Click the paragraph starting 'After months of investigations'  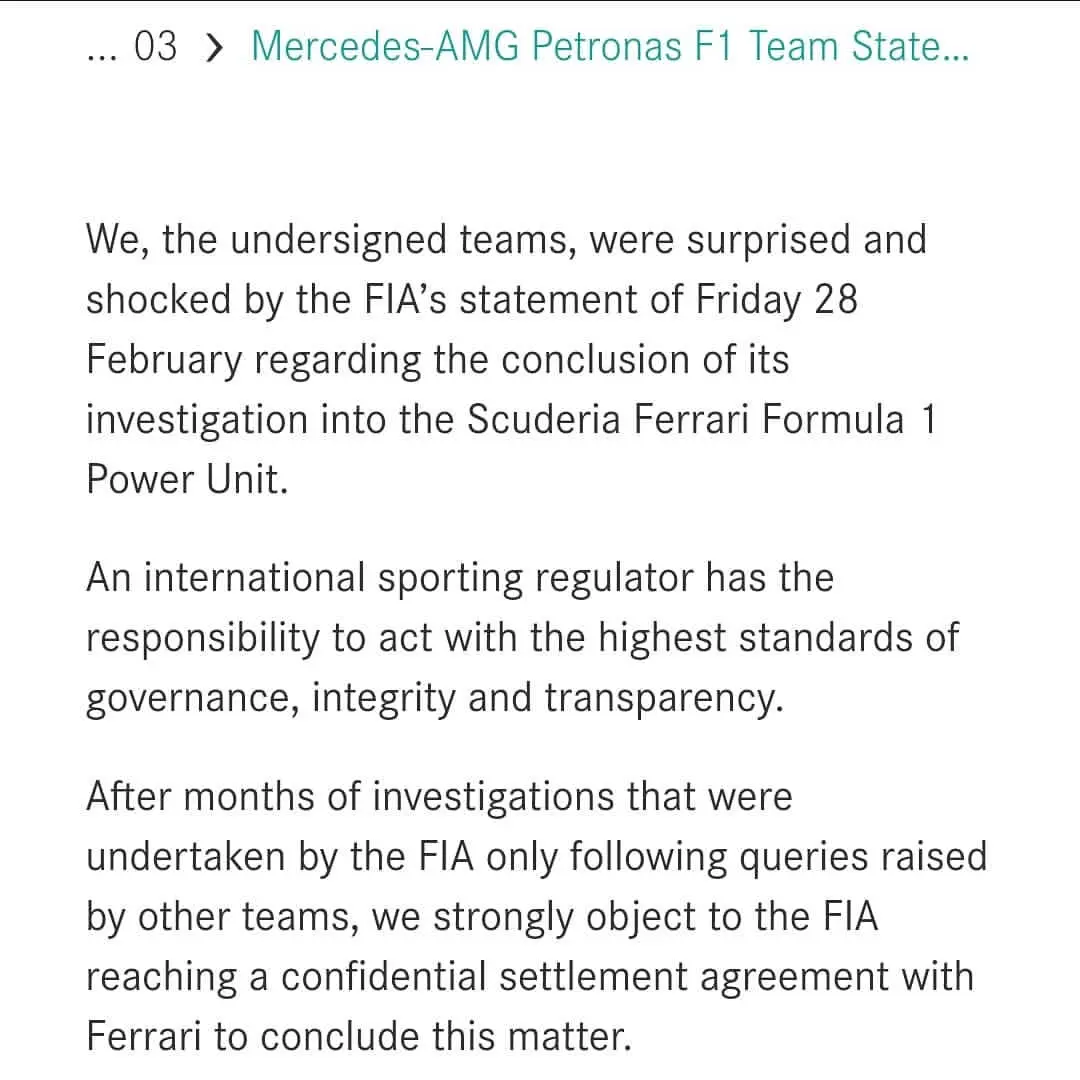537,917
